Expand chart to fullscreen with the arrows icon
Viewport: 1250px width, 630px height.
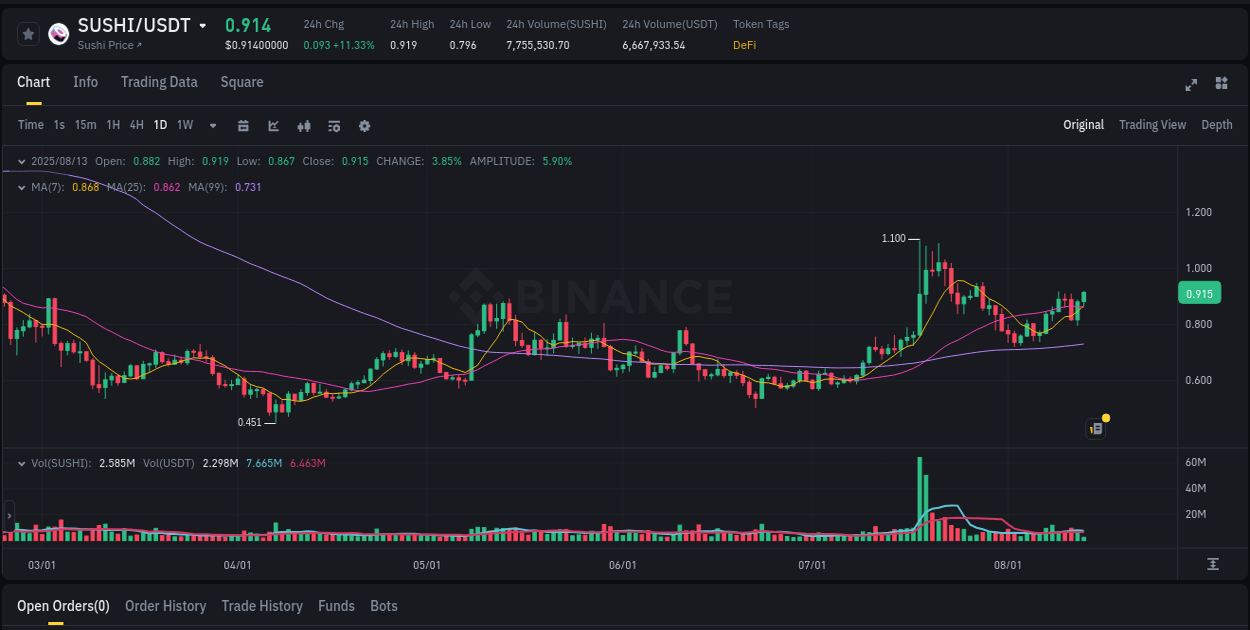point(1190,85)
